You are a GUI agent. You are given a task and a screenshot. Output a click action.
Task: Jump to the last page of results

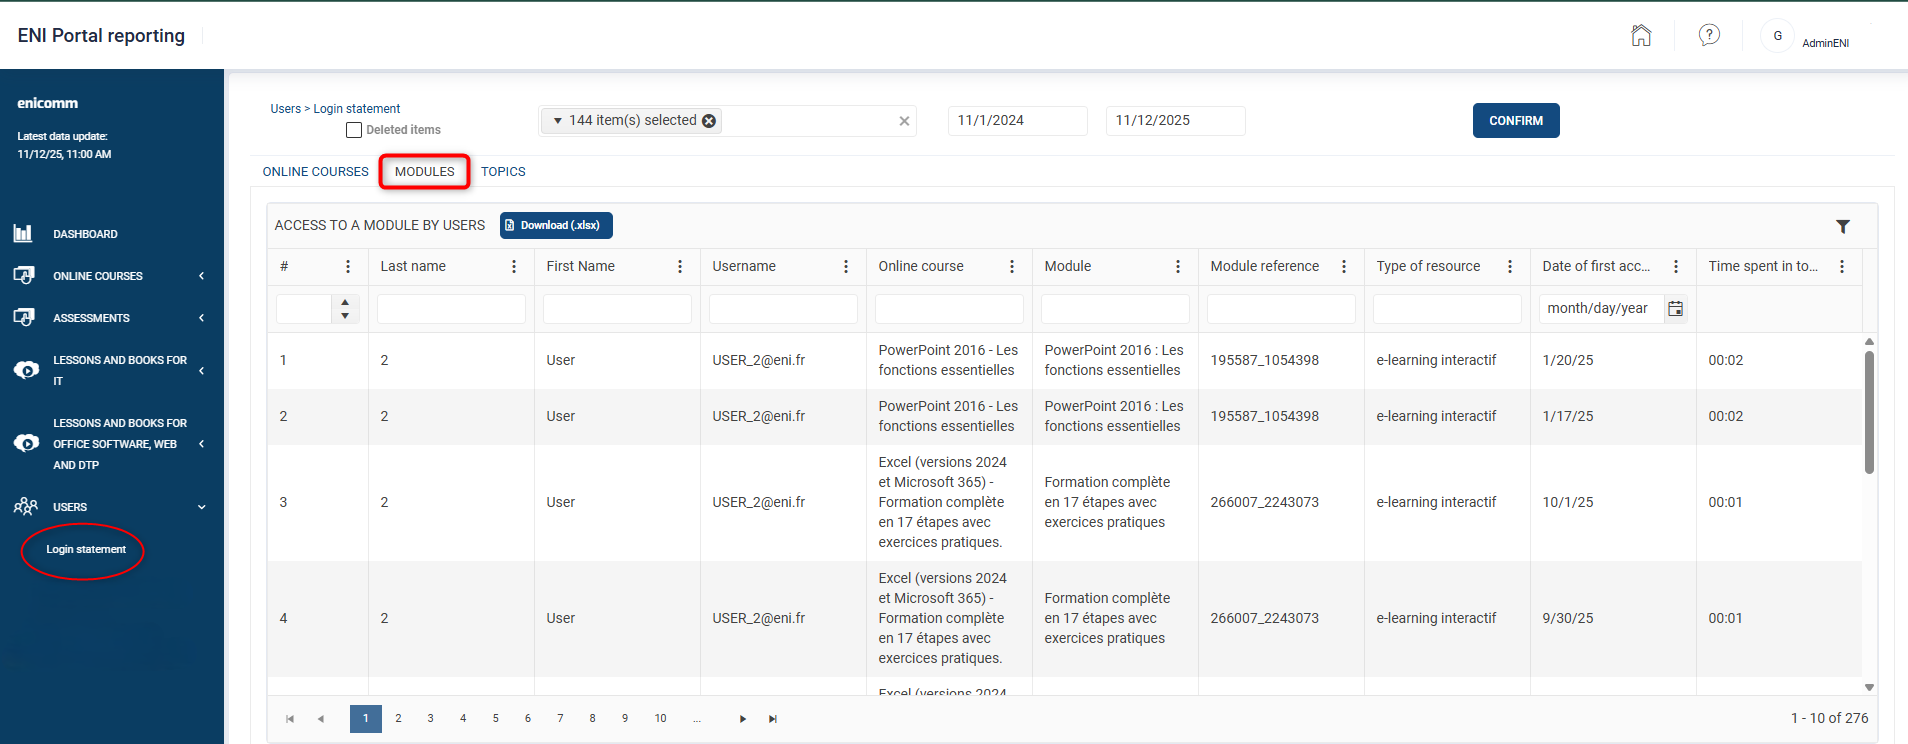[773, 719]
